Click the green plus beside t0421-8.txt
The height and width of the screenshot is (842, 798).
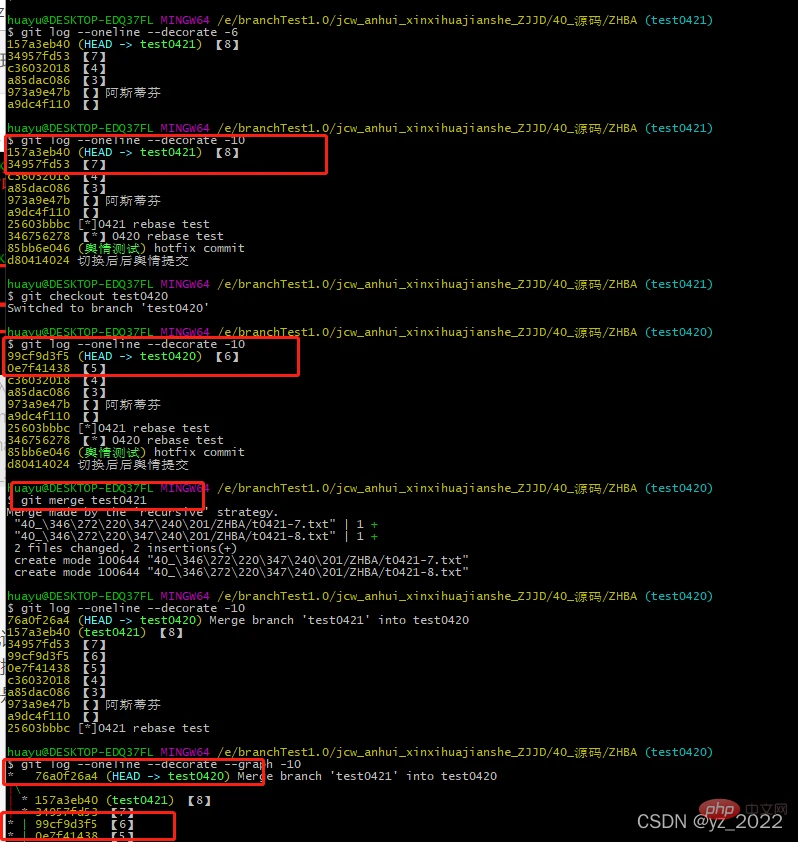pos(375,536)
